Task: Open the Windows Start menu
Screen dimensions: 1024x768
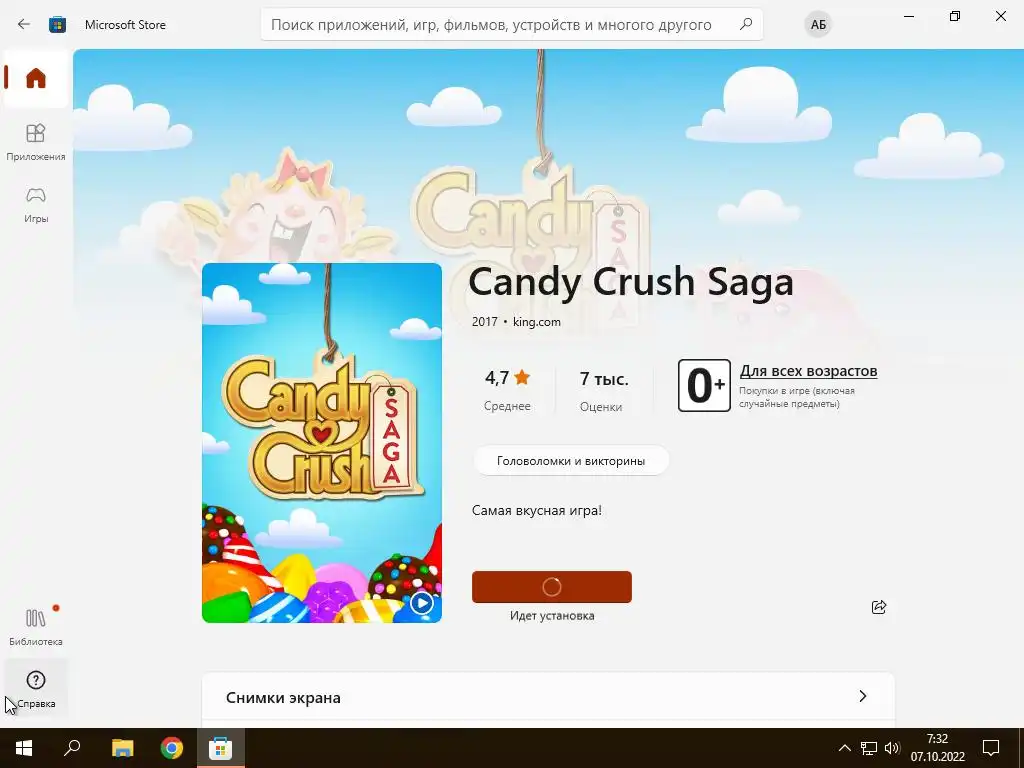Action: coord(24,748)
